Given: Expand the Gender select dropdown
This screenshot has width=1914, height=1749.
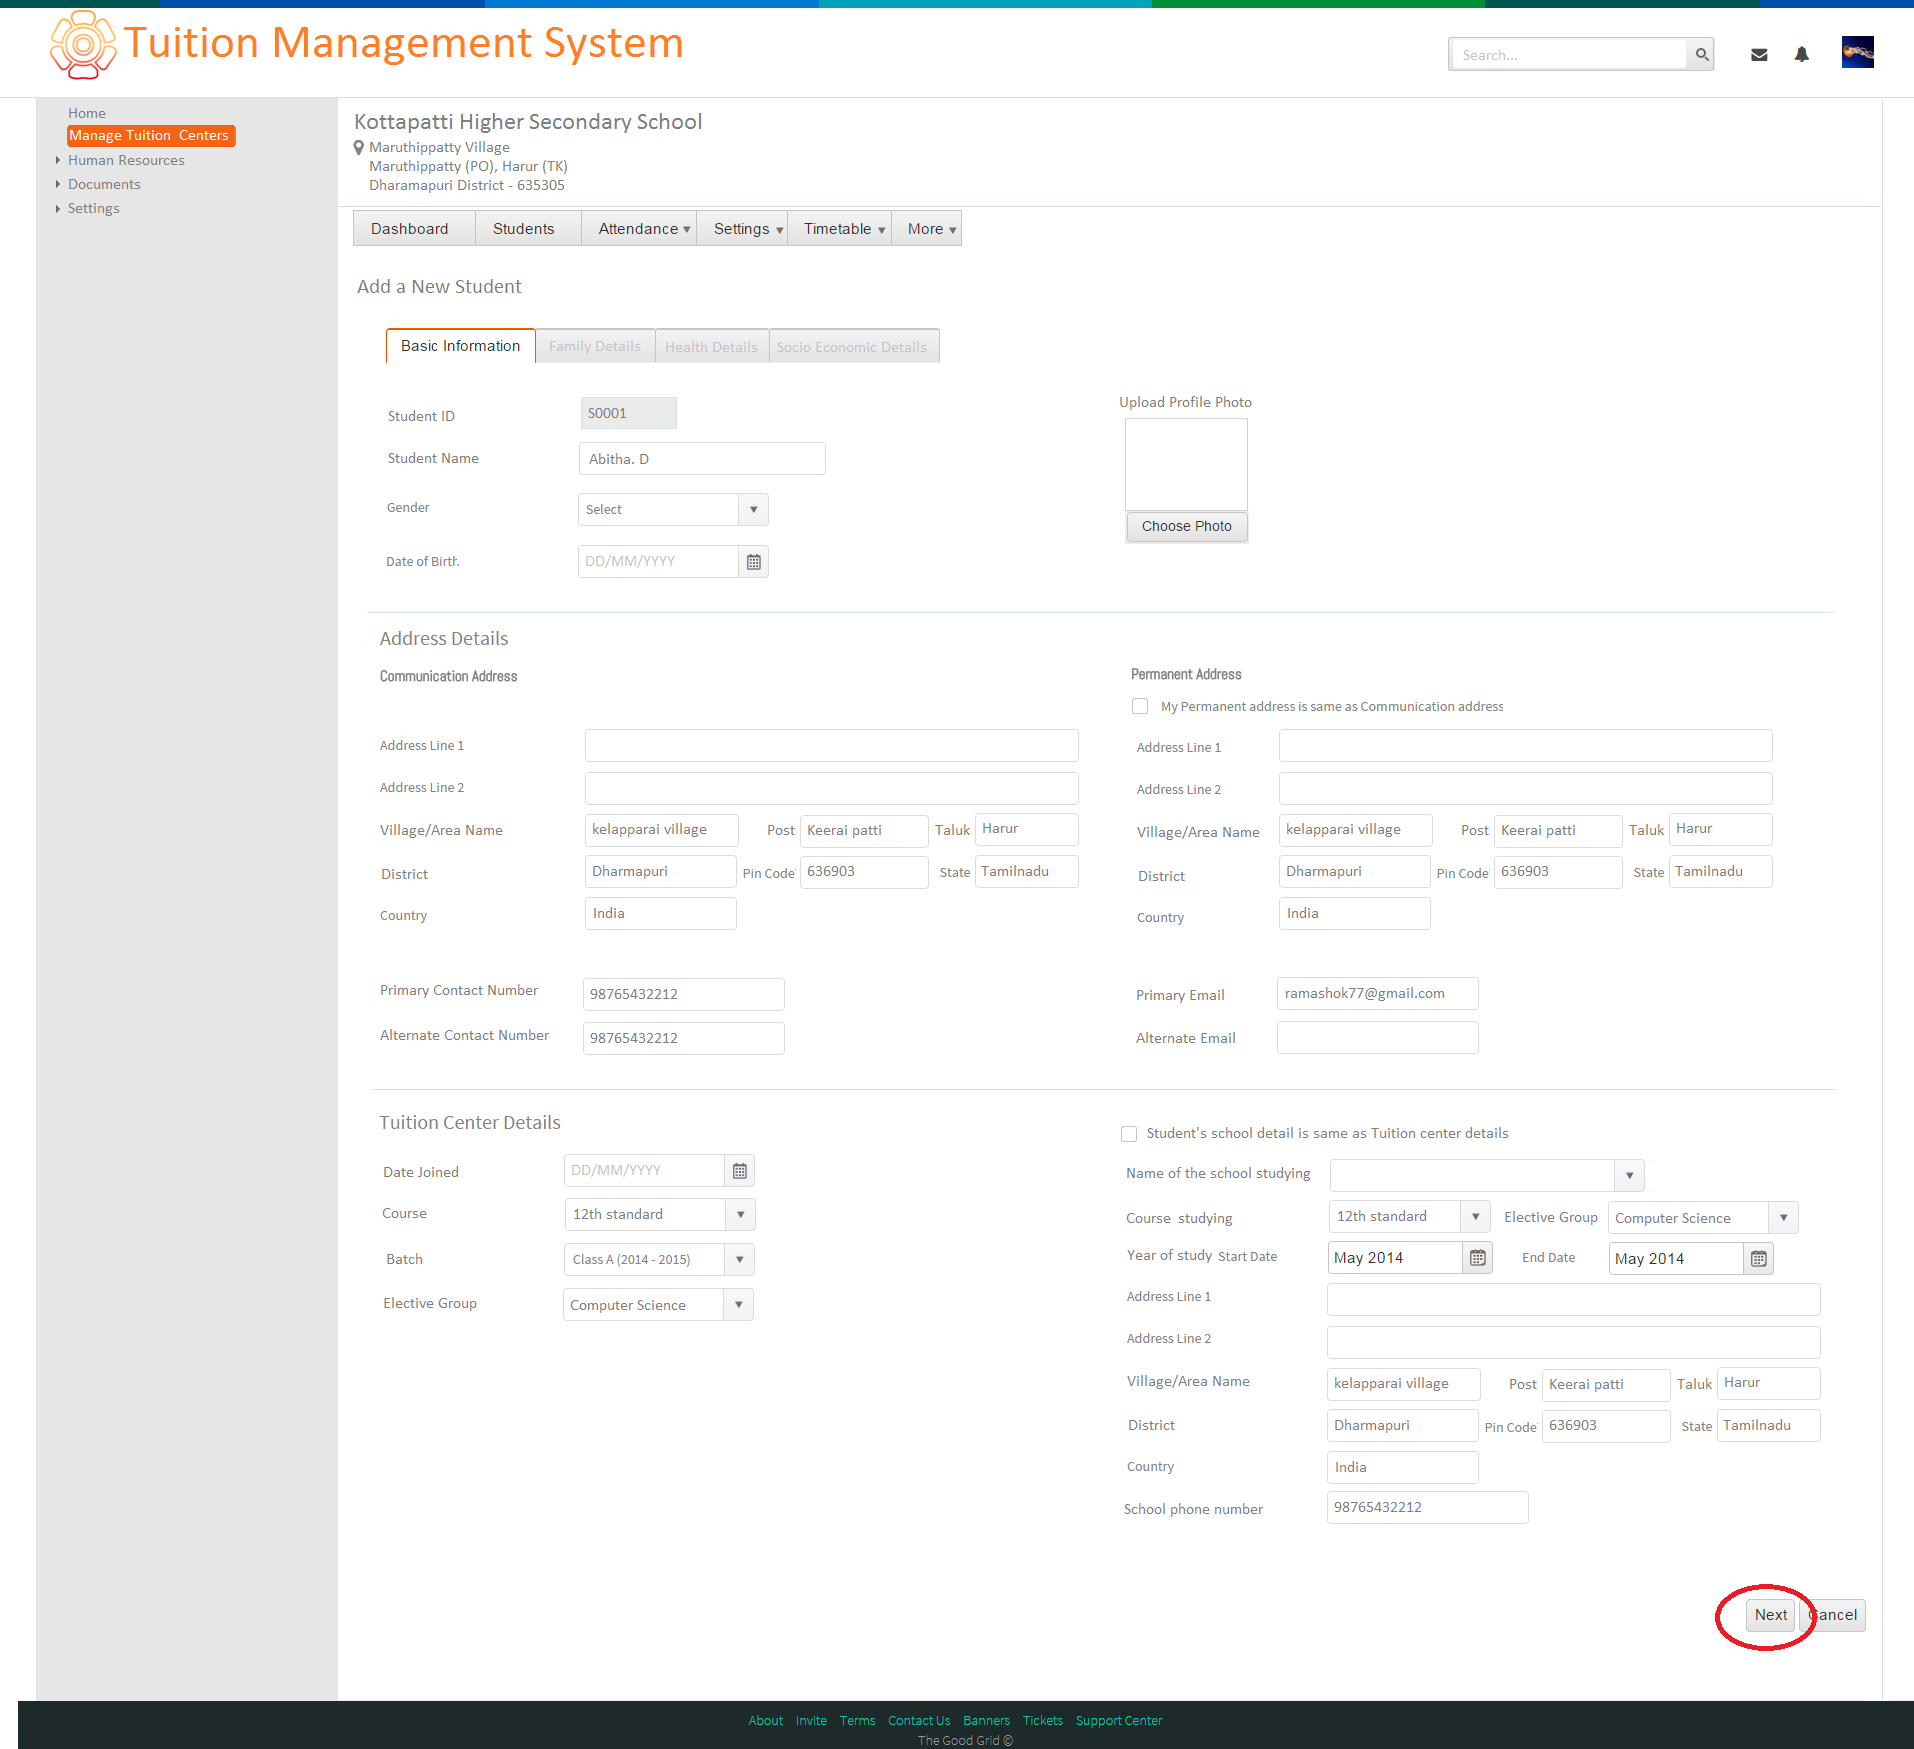Looking at the screenshot, I should tap(673, 510).
